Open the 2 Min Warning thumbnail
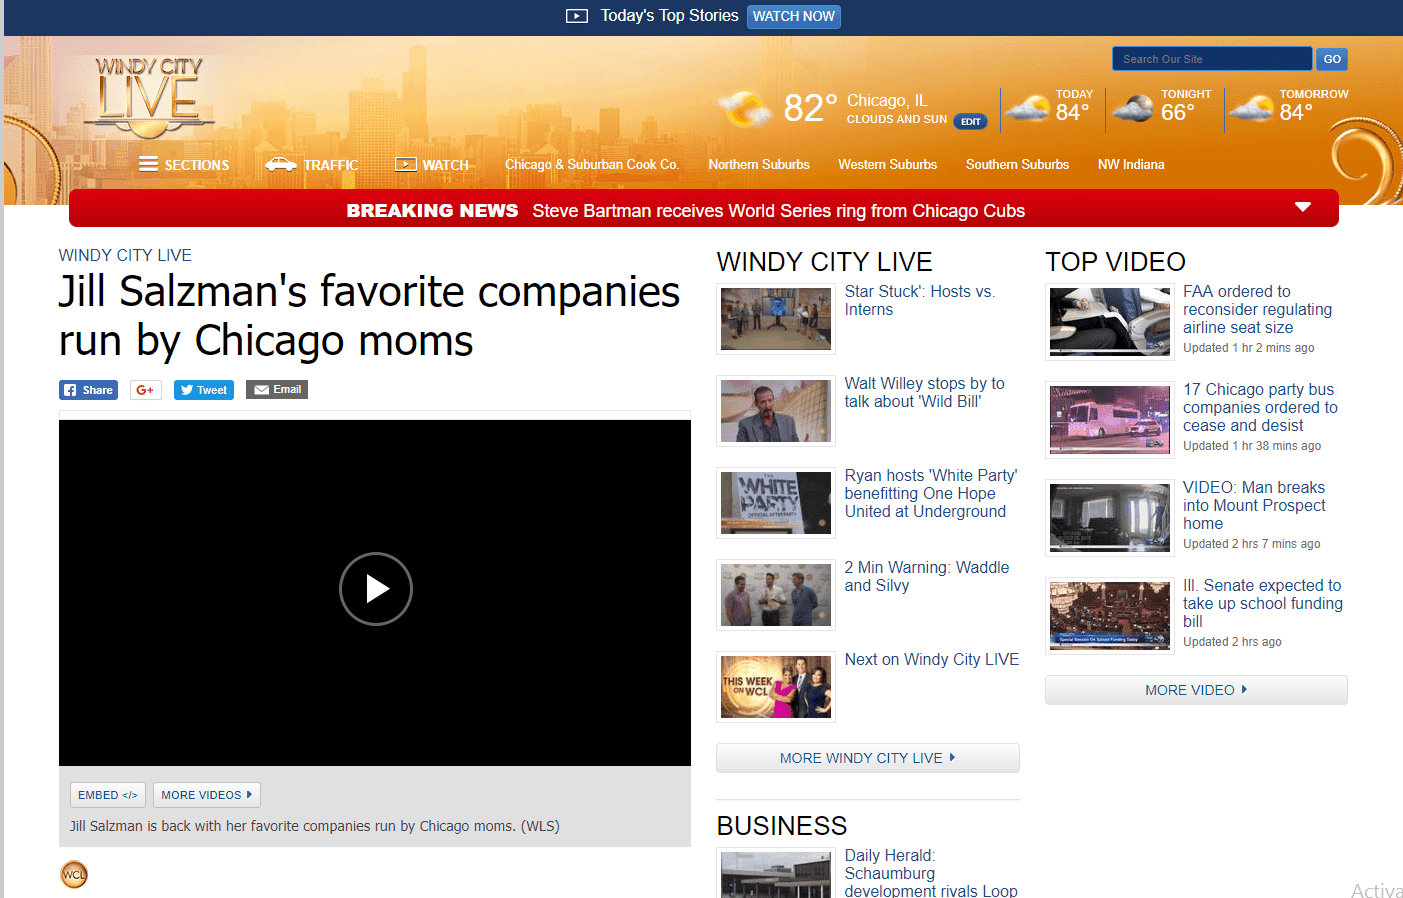 click(x=776, y=595)
